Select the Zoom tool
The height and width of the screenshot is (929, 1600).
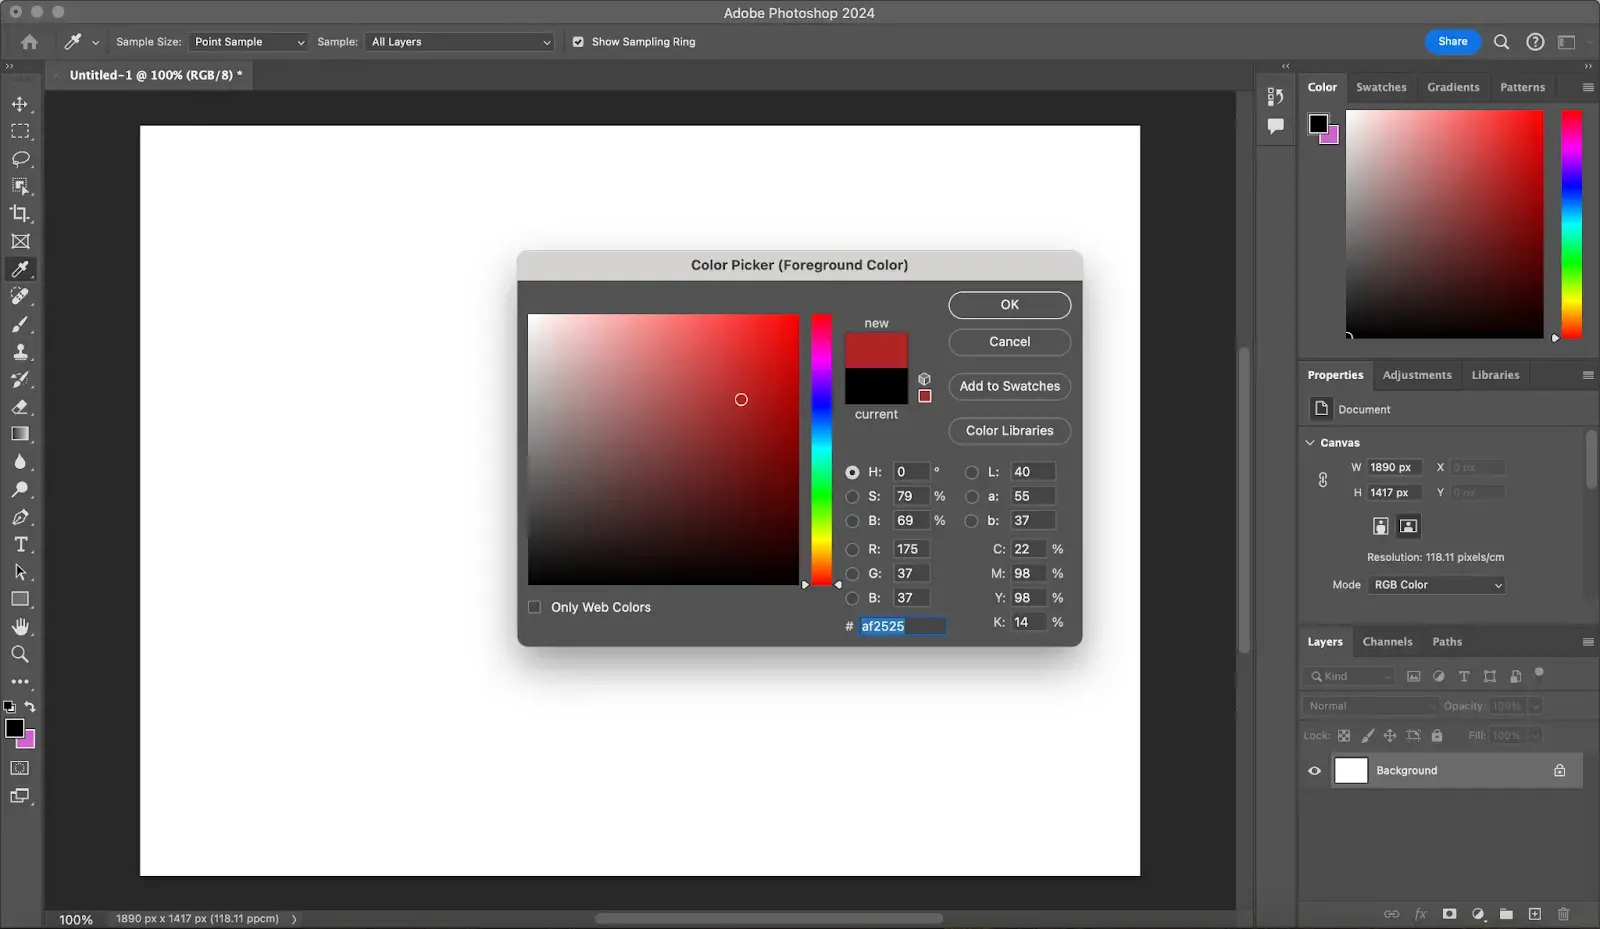tap(20, 654)
